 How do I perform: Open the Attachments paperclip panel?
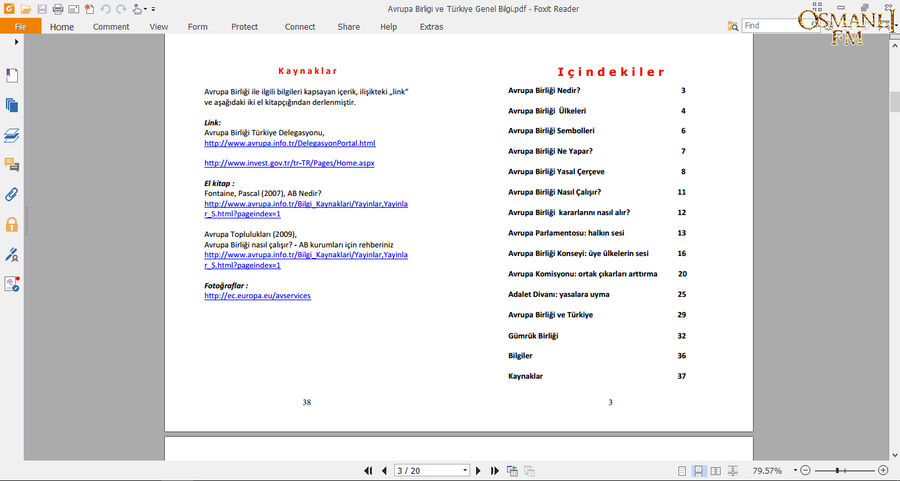pyautogui.click(x=11, y=195)
